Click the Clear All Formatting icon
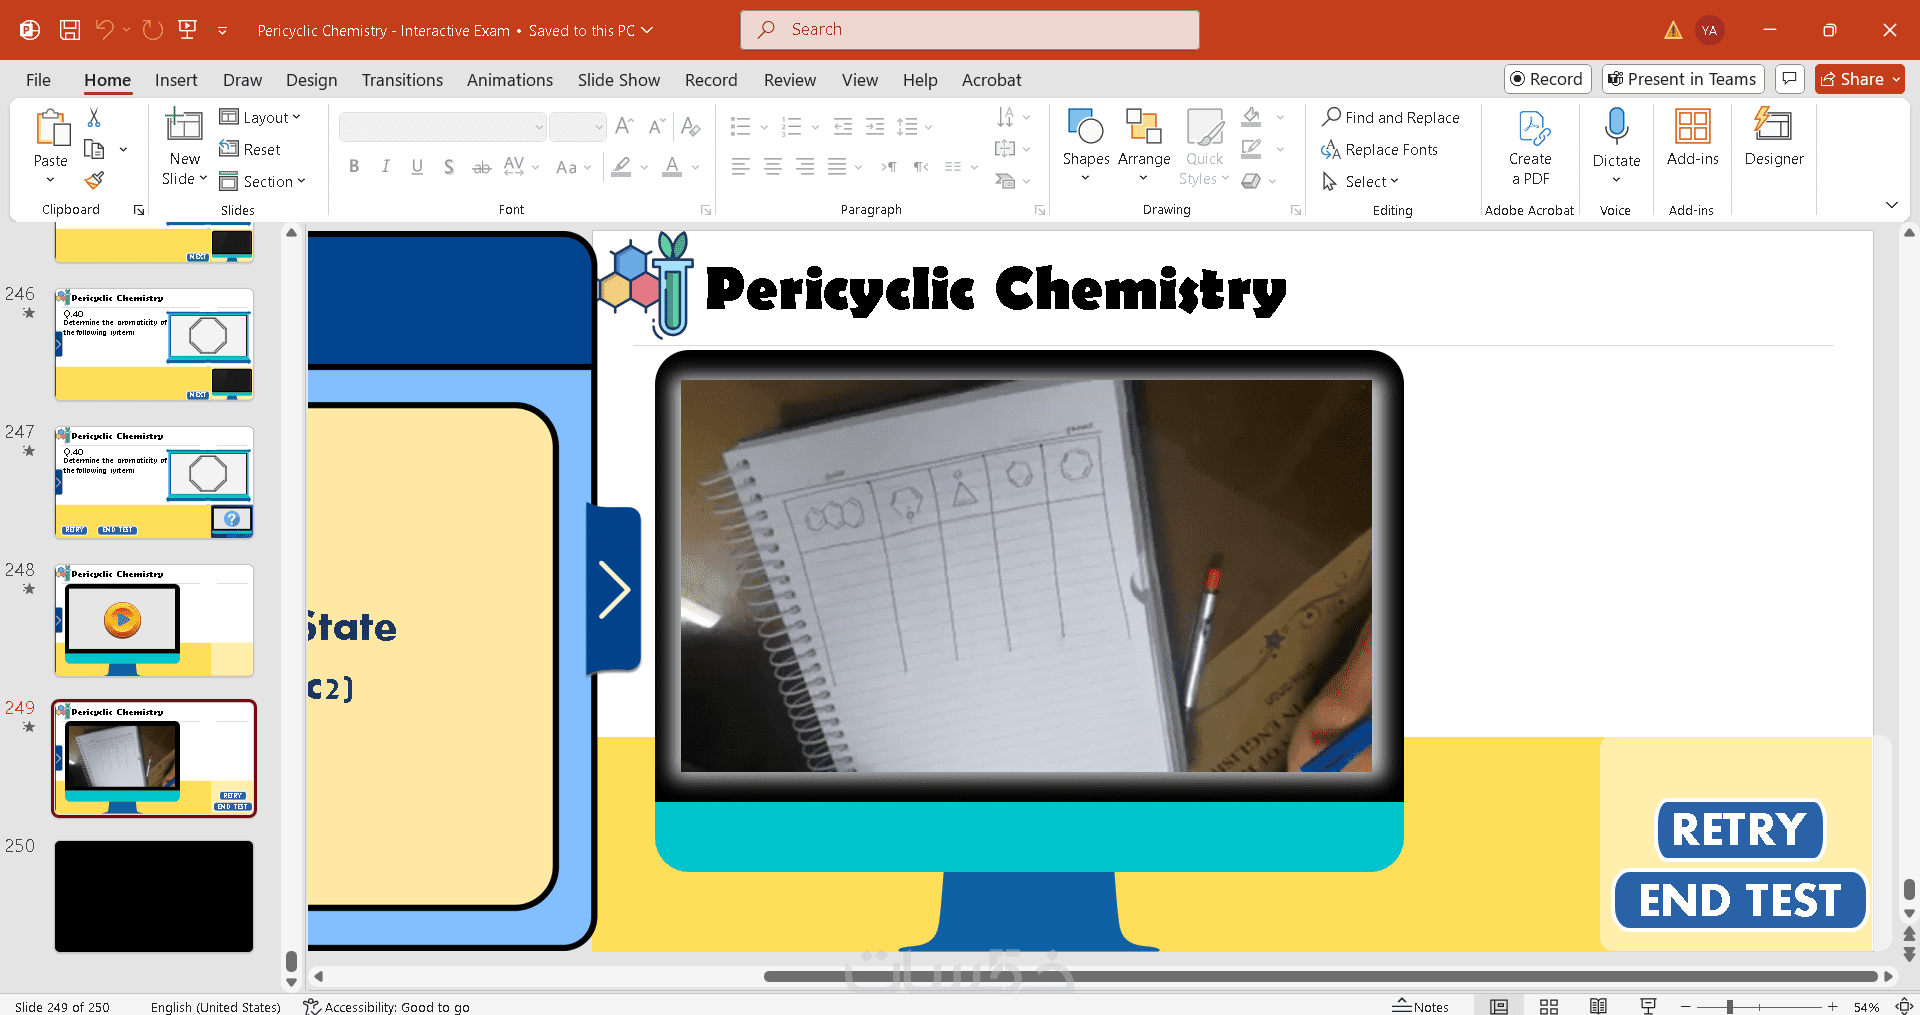 pyautogui.click(x=690, y=126)
